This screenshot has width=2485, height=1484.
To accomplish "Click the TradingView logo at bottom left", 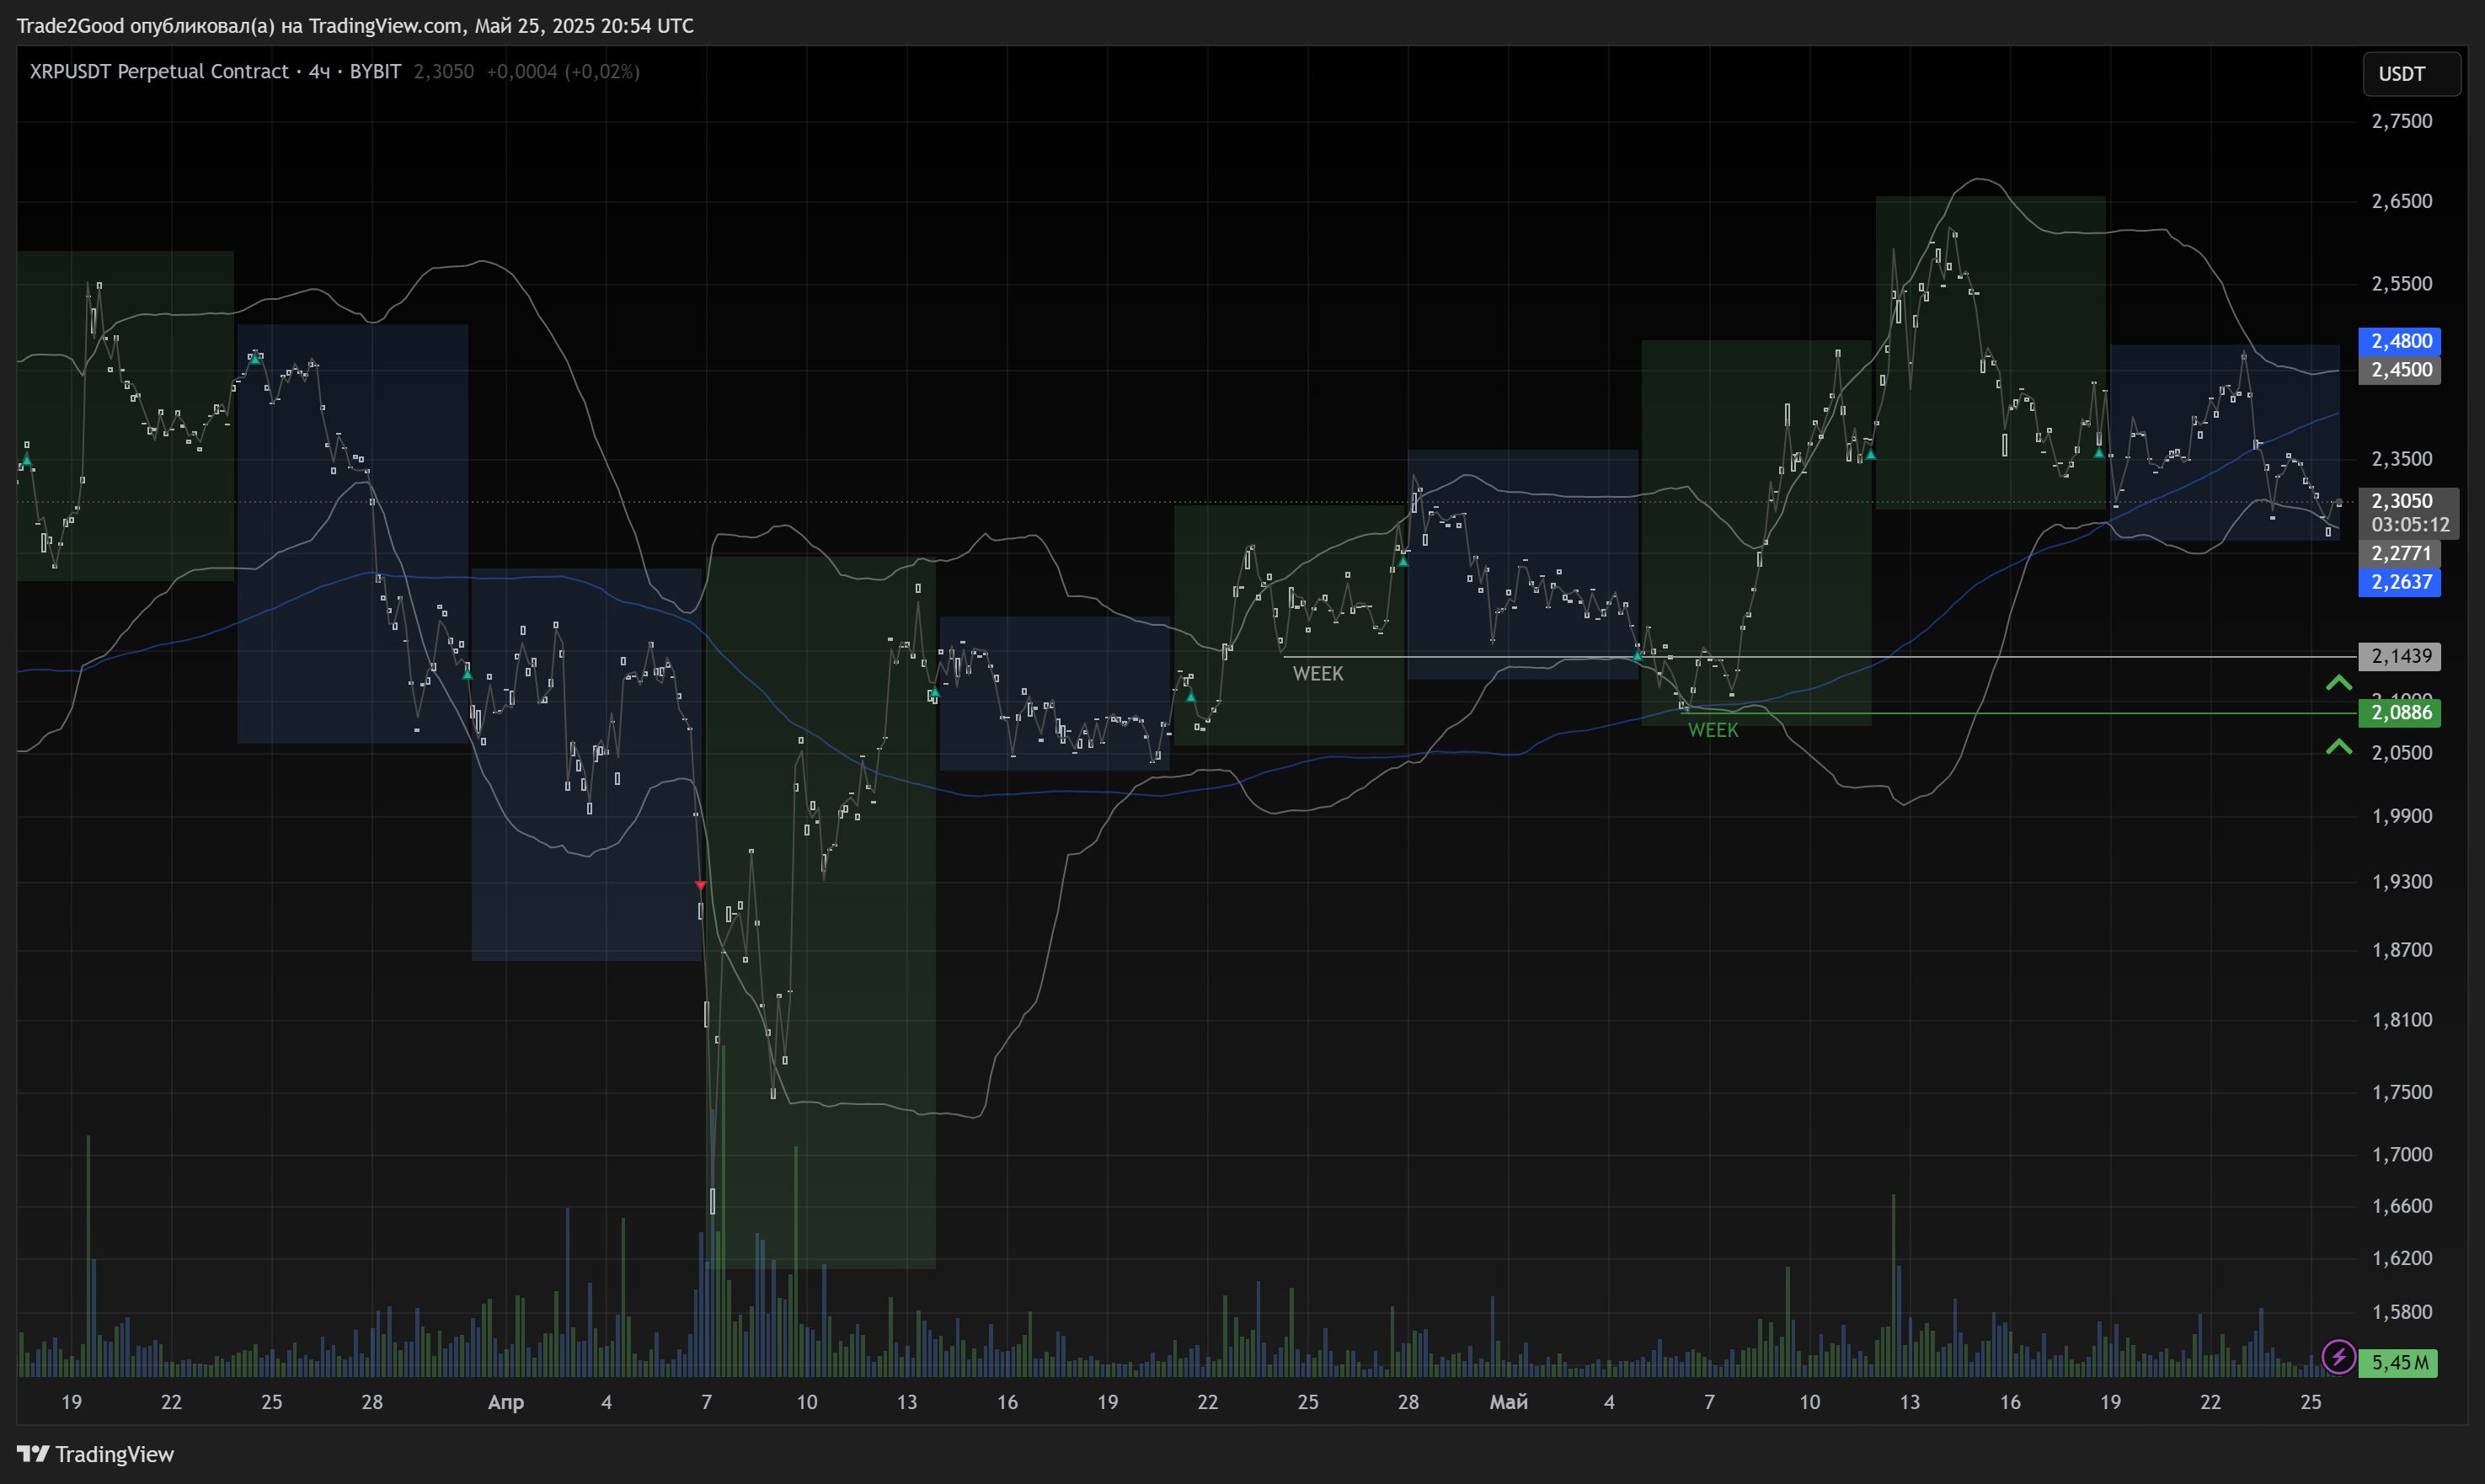I will (x=96, y=1453).
